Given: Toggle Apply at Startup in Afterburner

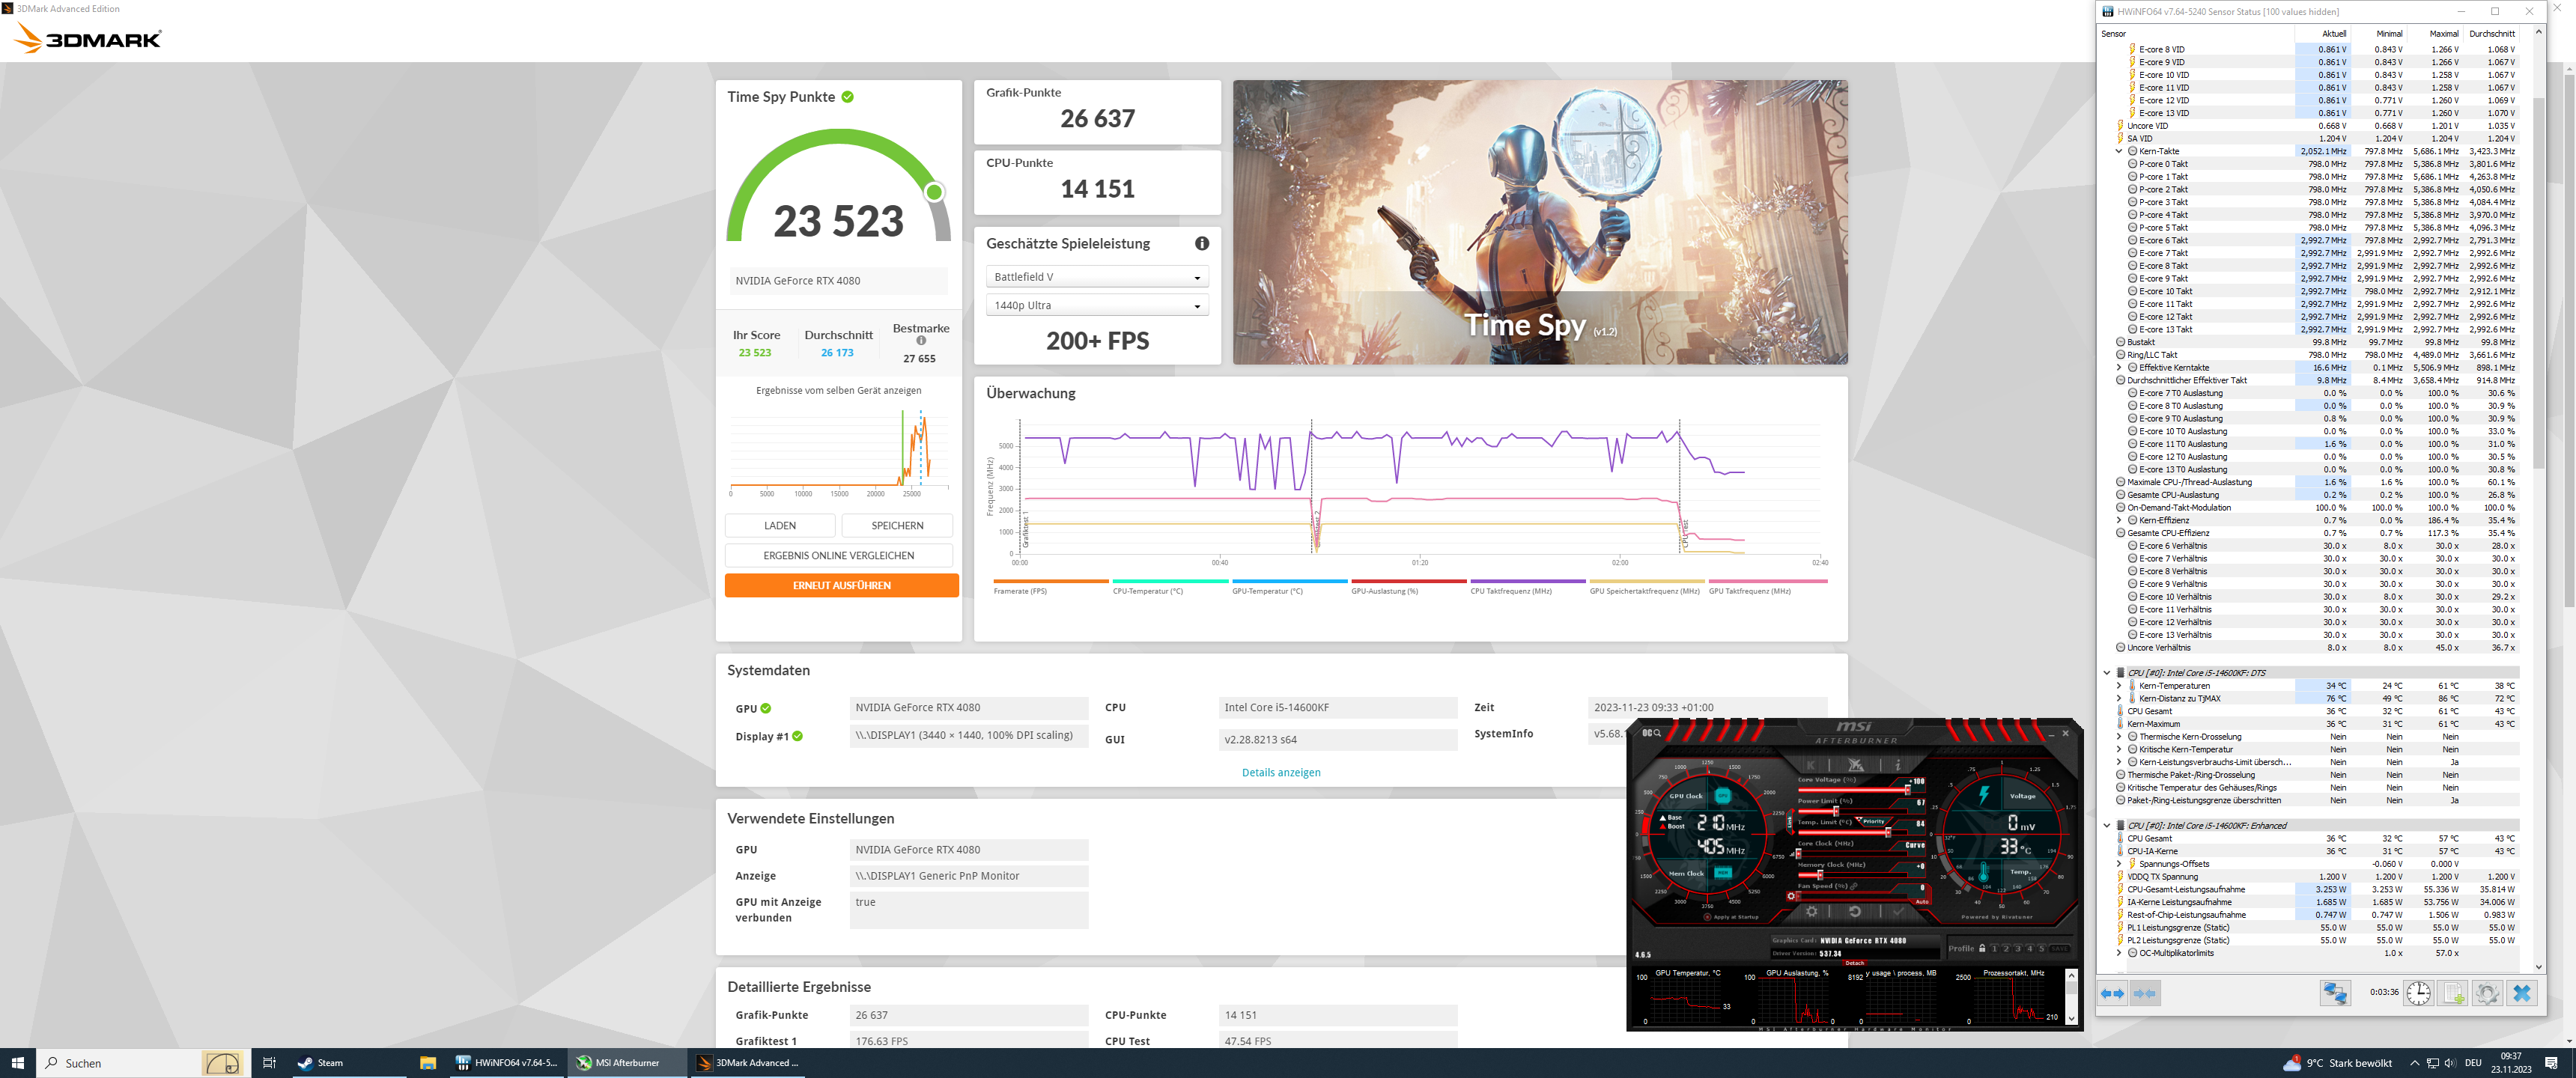Looking at the screenshot, I should (x=1708, y=917).
